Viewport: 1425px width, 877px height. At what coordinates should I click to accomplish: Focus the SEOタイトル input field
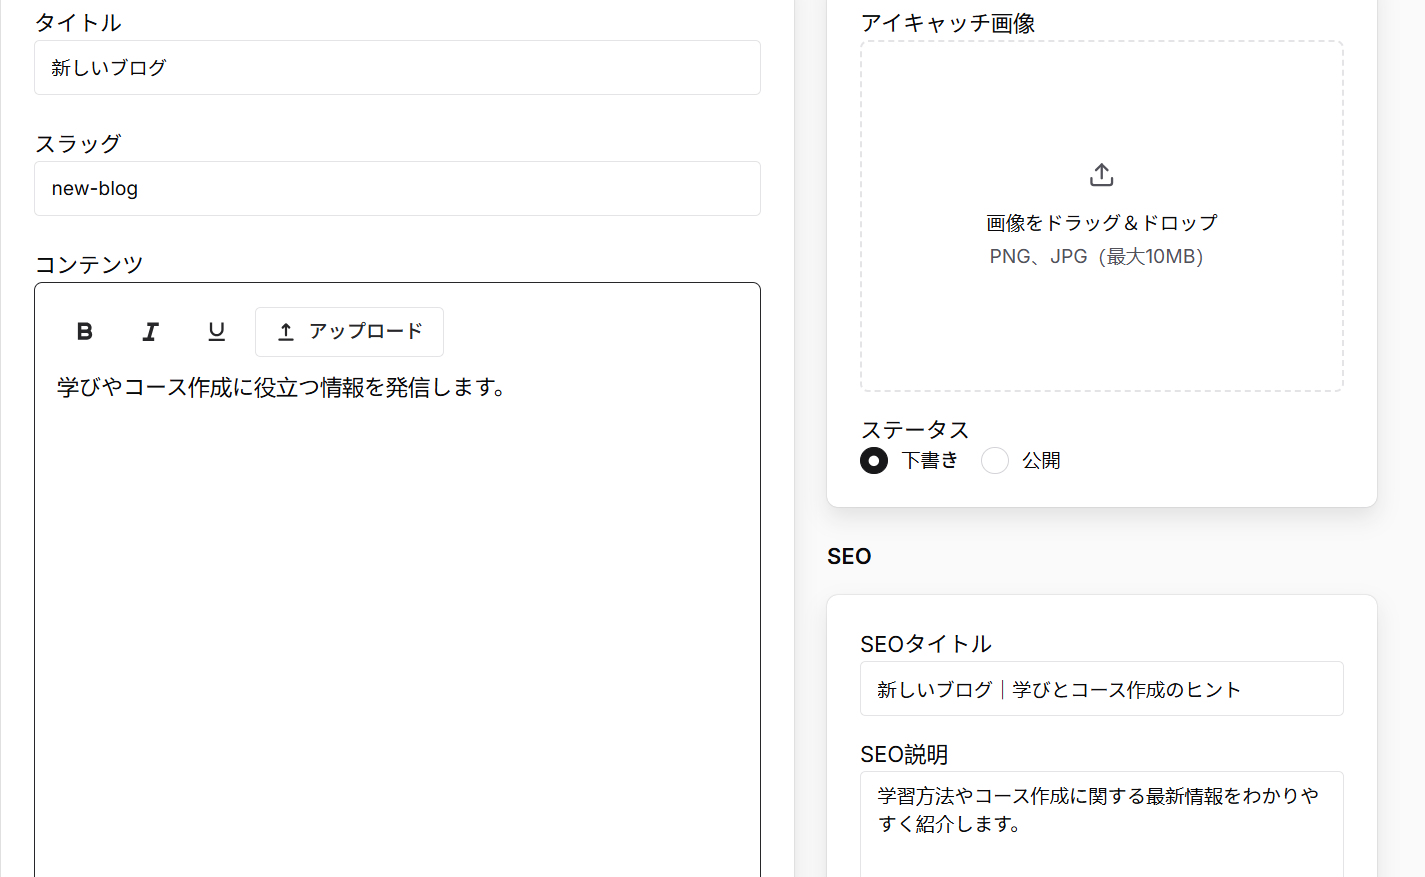pyautogui.click(x=1101, y=688)
